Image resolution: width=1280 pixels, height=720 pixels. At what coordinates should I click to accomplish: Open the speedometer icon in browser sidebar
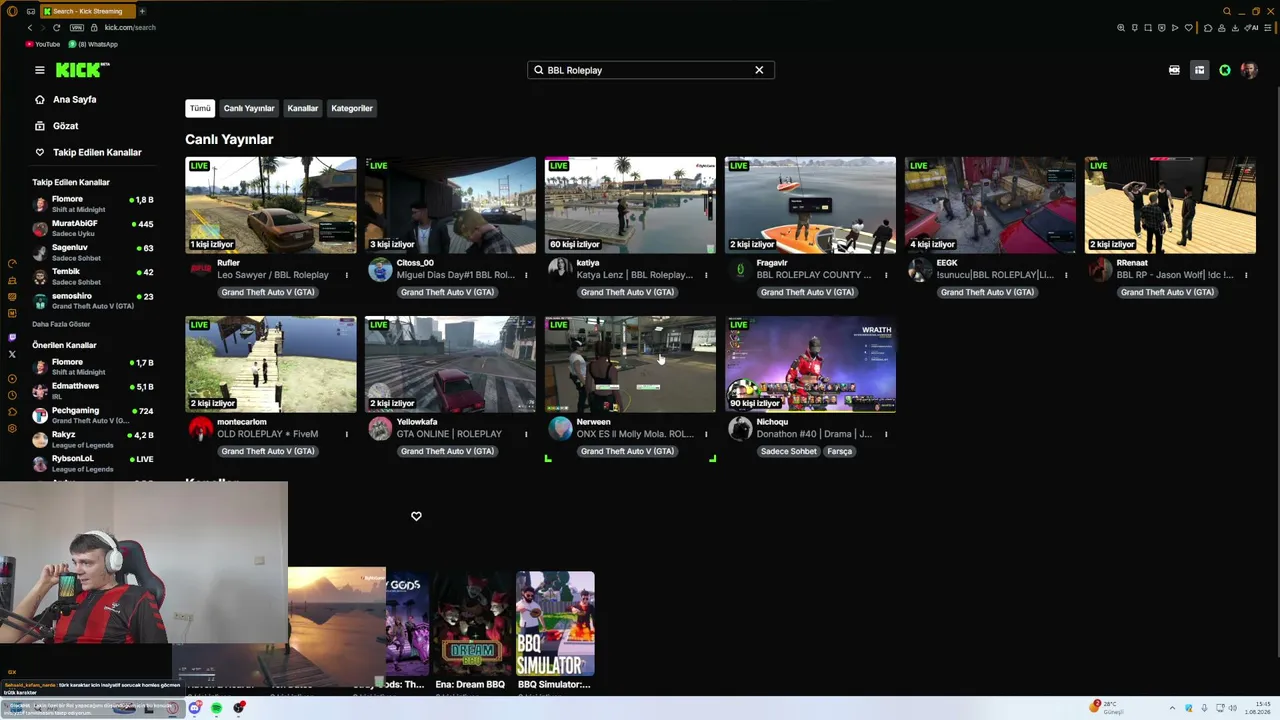[x=12, y=264]
